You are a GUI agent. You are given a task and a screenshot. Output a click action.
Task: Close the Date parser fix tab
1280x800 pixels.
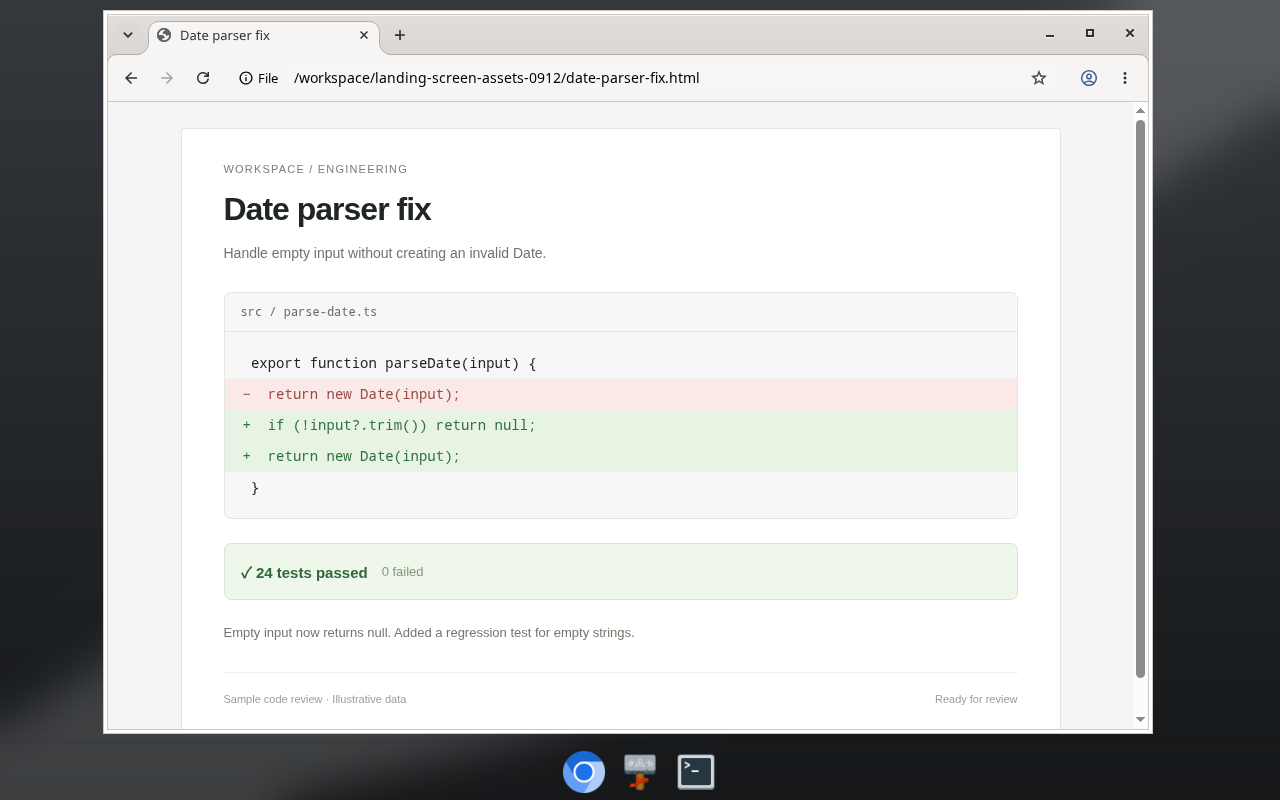(364, 35)
